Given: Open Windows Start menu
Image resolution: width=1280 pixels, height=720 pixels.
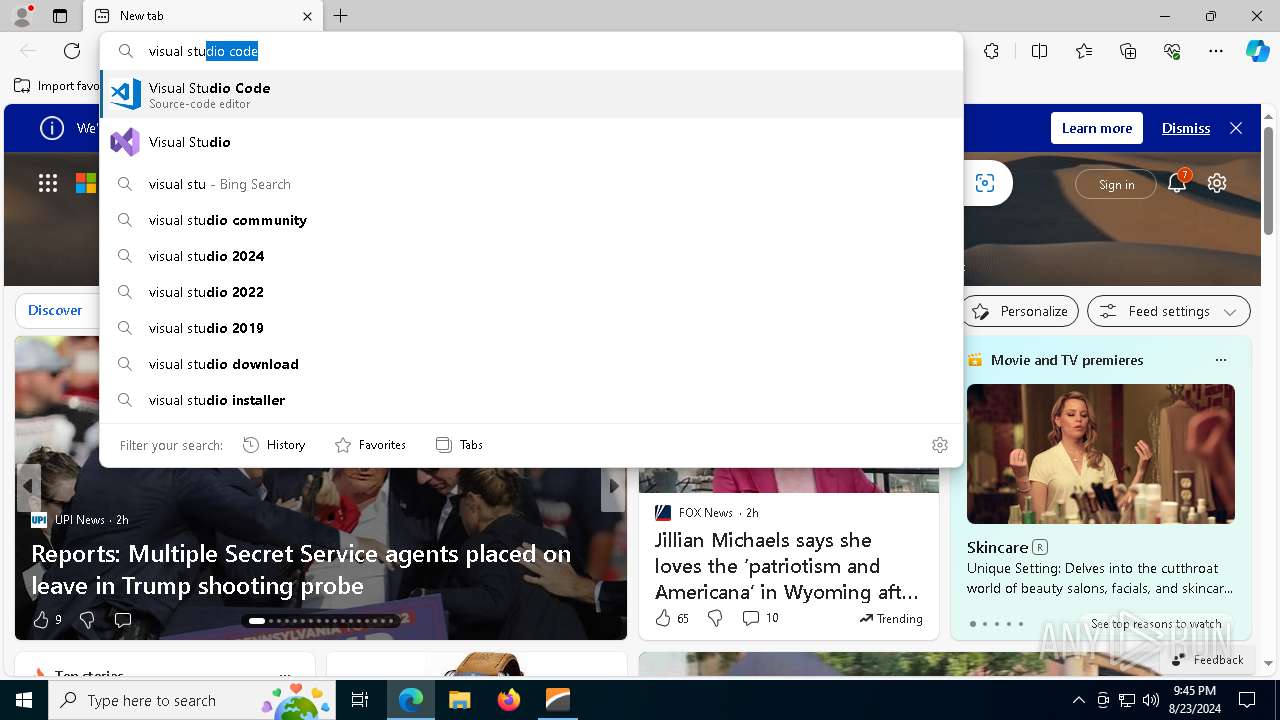Looking at the screenshot, I should point(24,700).
